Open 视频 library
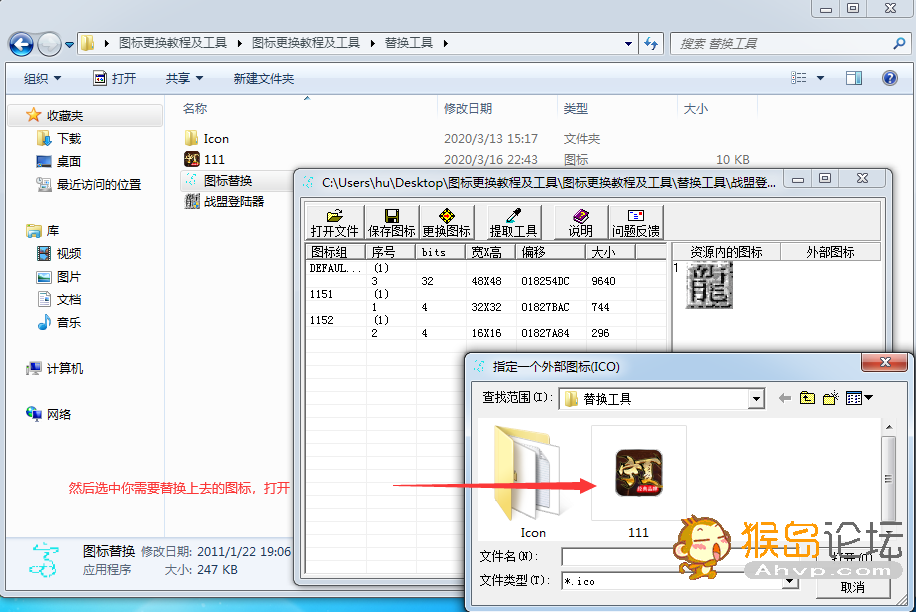 coord(69,253)
